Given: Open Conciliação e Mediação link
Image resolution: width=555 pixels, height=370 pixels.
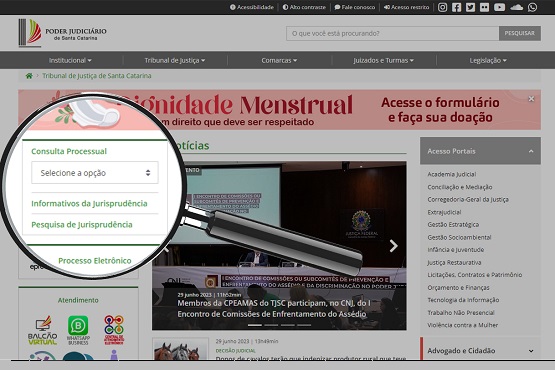Looking at the screenshot, I should point(459,187).
